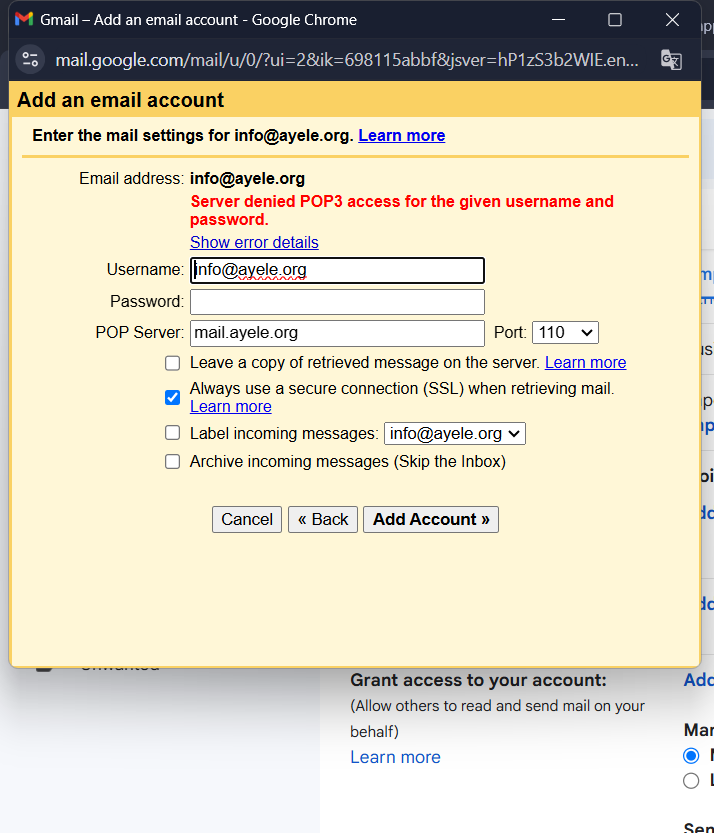714x833 pixels.
Task: Go back with the « Back button
Action: (x=323, y=519)
